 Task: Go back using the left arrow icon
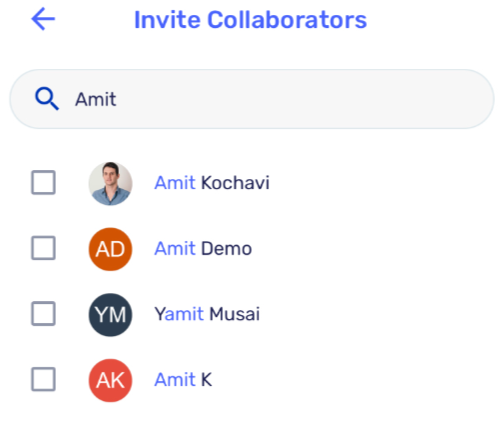tap(43, 19)
